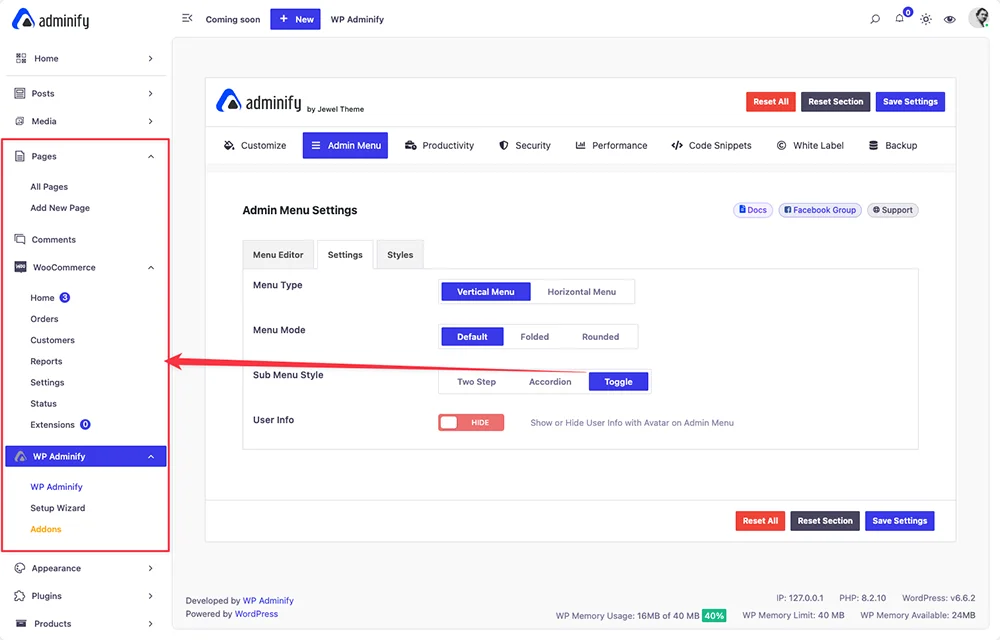Click the Plugins puzzle icon
The height and width of the screenshot is (640, 1000).
20,595
